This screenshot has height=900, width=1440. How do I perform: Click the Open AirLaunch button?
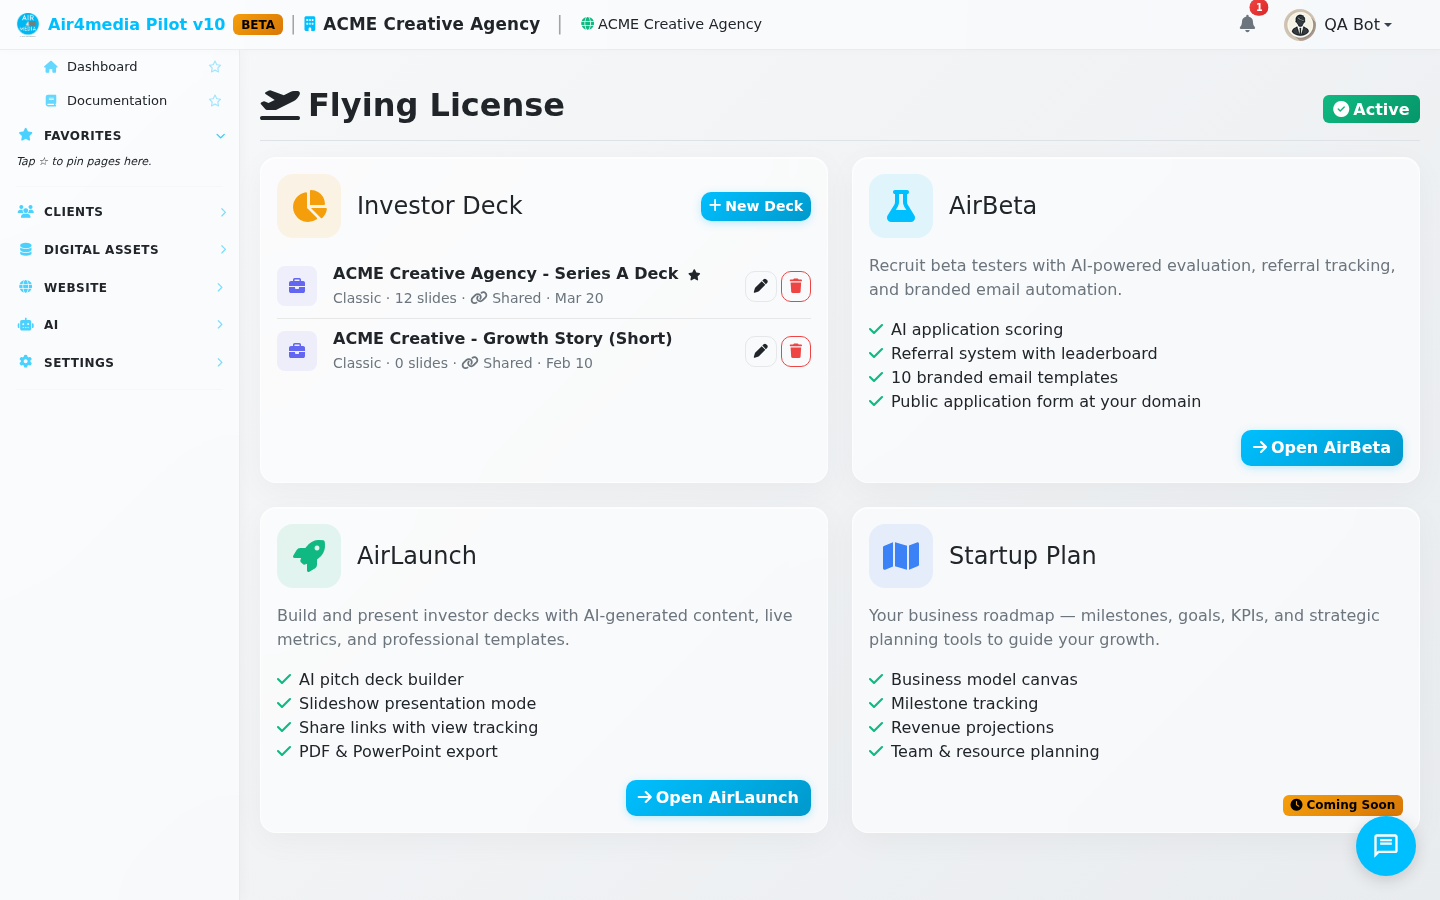718,798
